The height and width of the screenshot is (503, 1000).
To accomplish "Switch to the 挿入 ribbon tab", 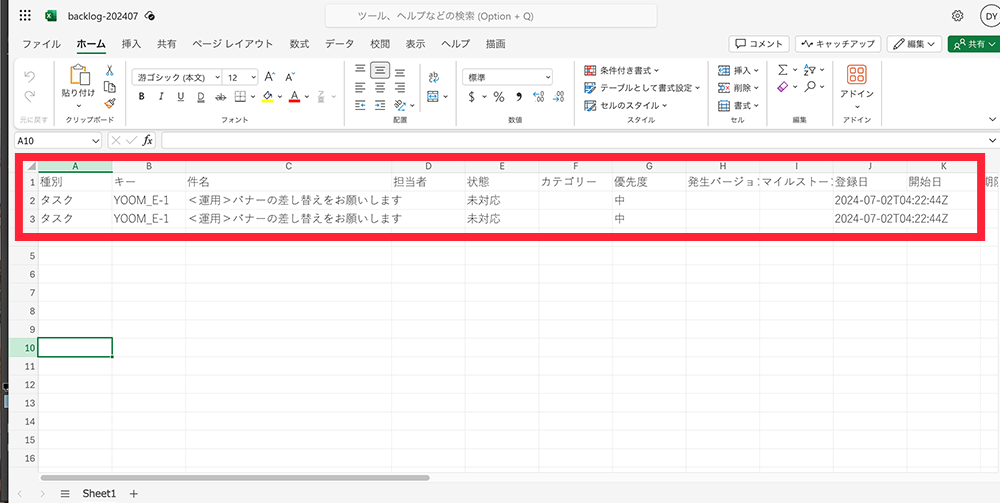I will pos(131,44).
